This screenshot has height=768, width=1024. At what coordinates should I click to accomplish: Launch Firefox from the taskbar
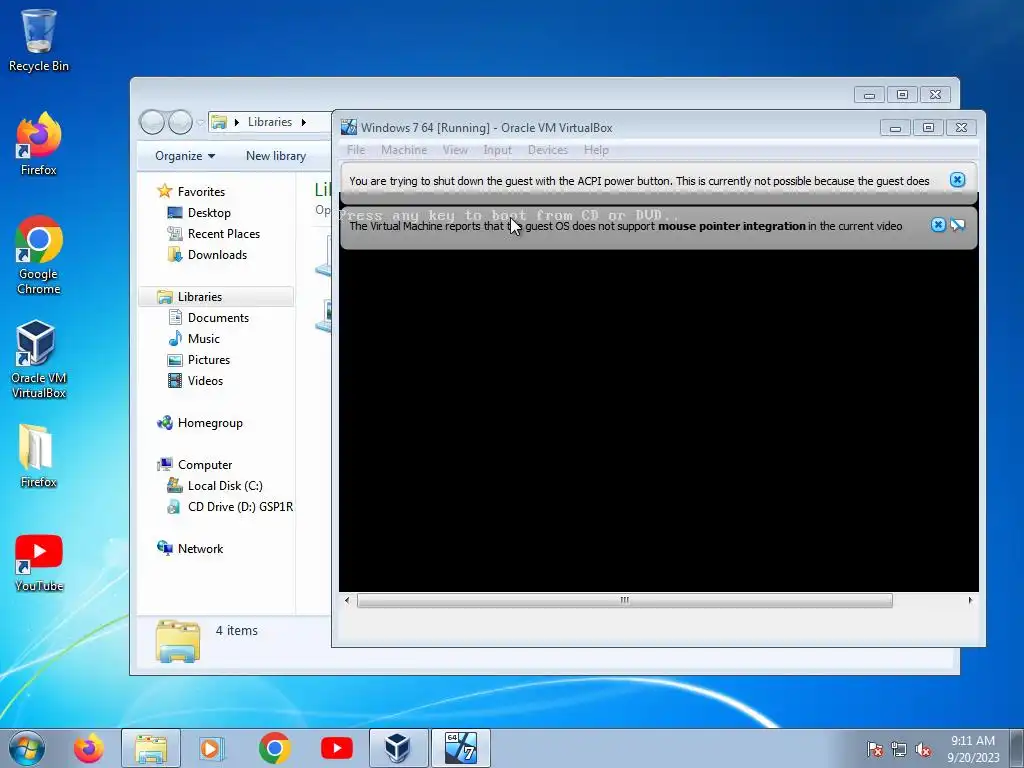[88, 748]
